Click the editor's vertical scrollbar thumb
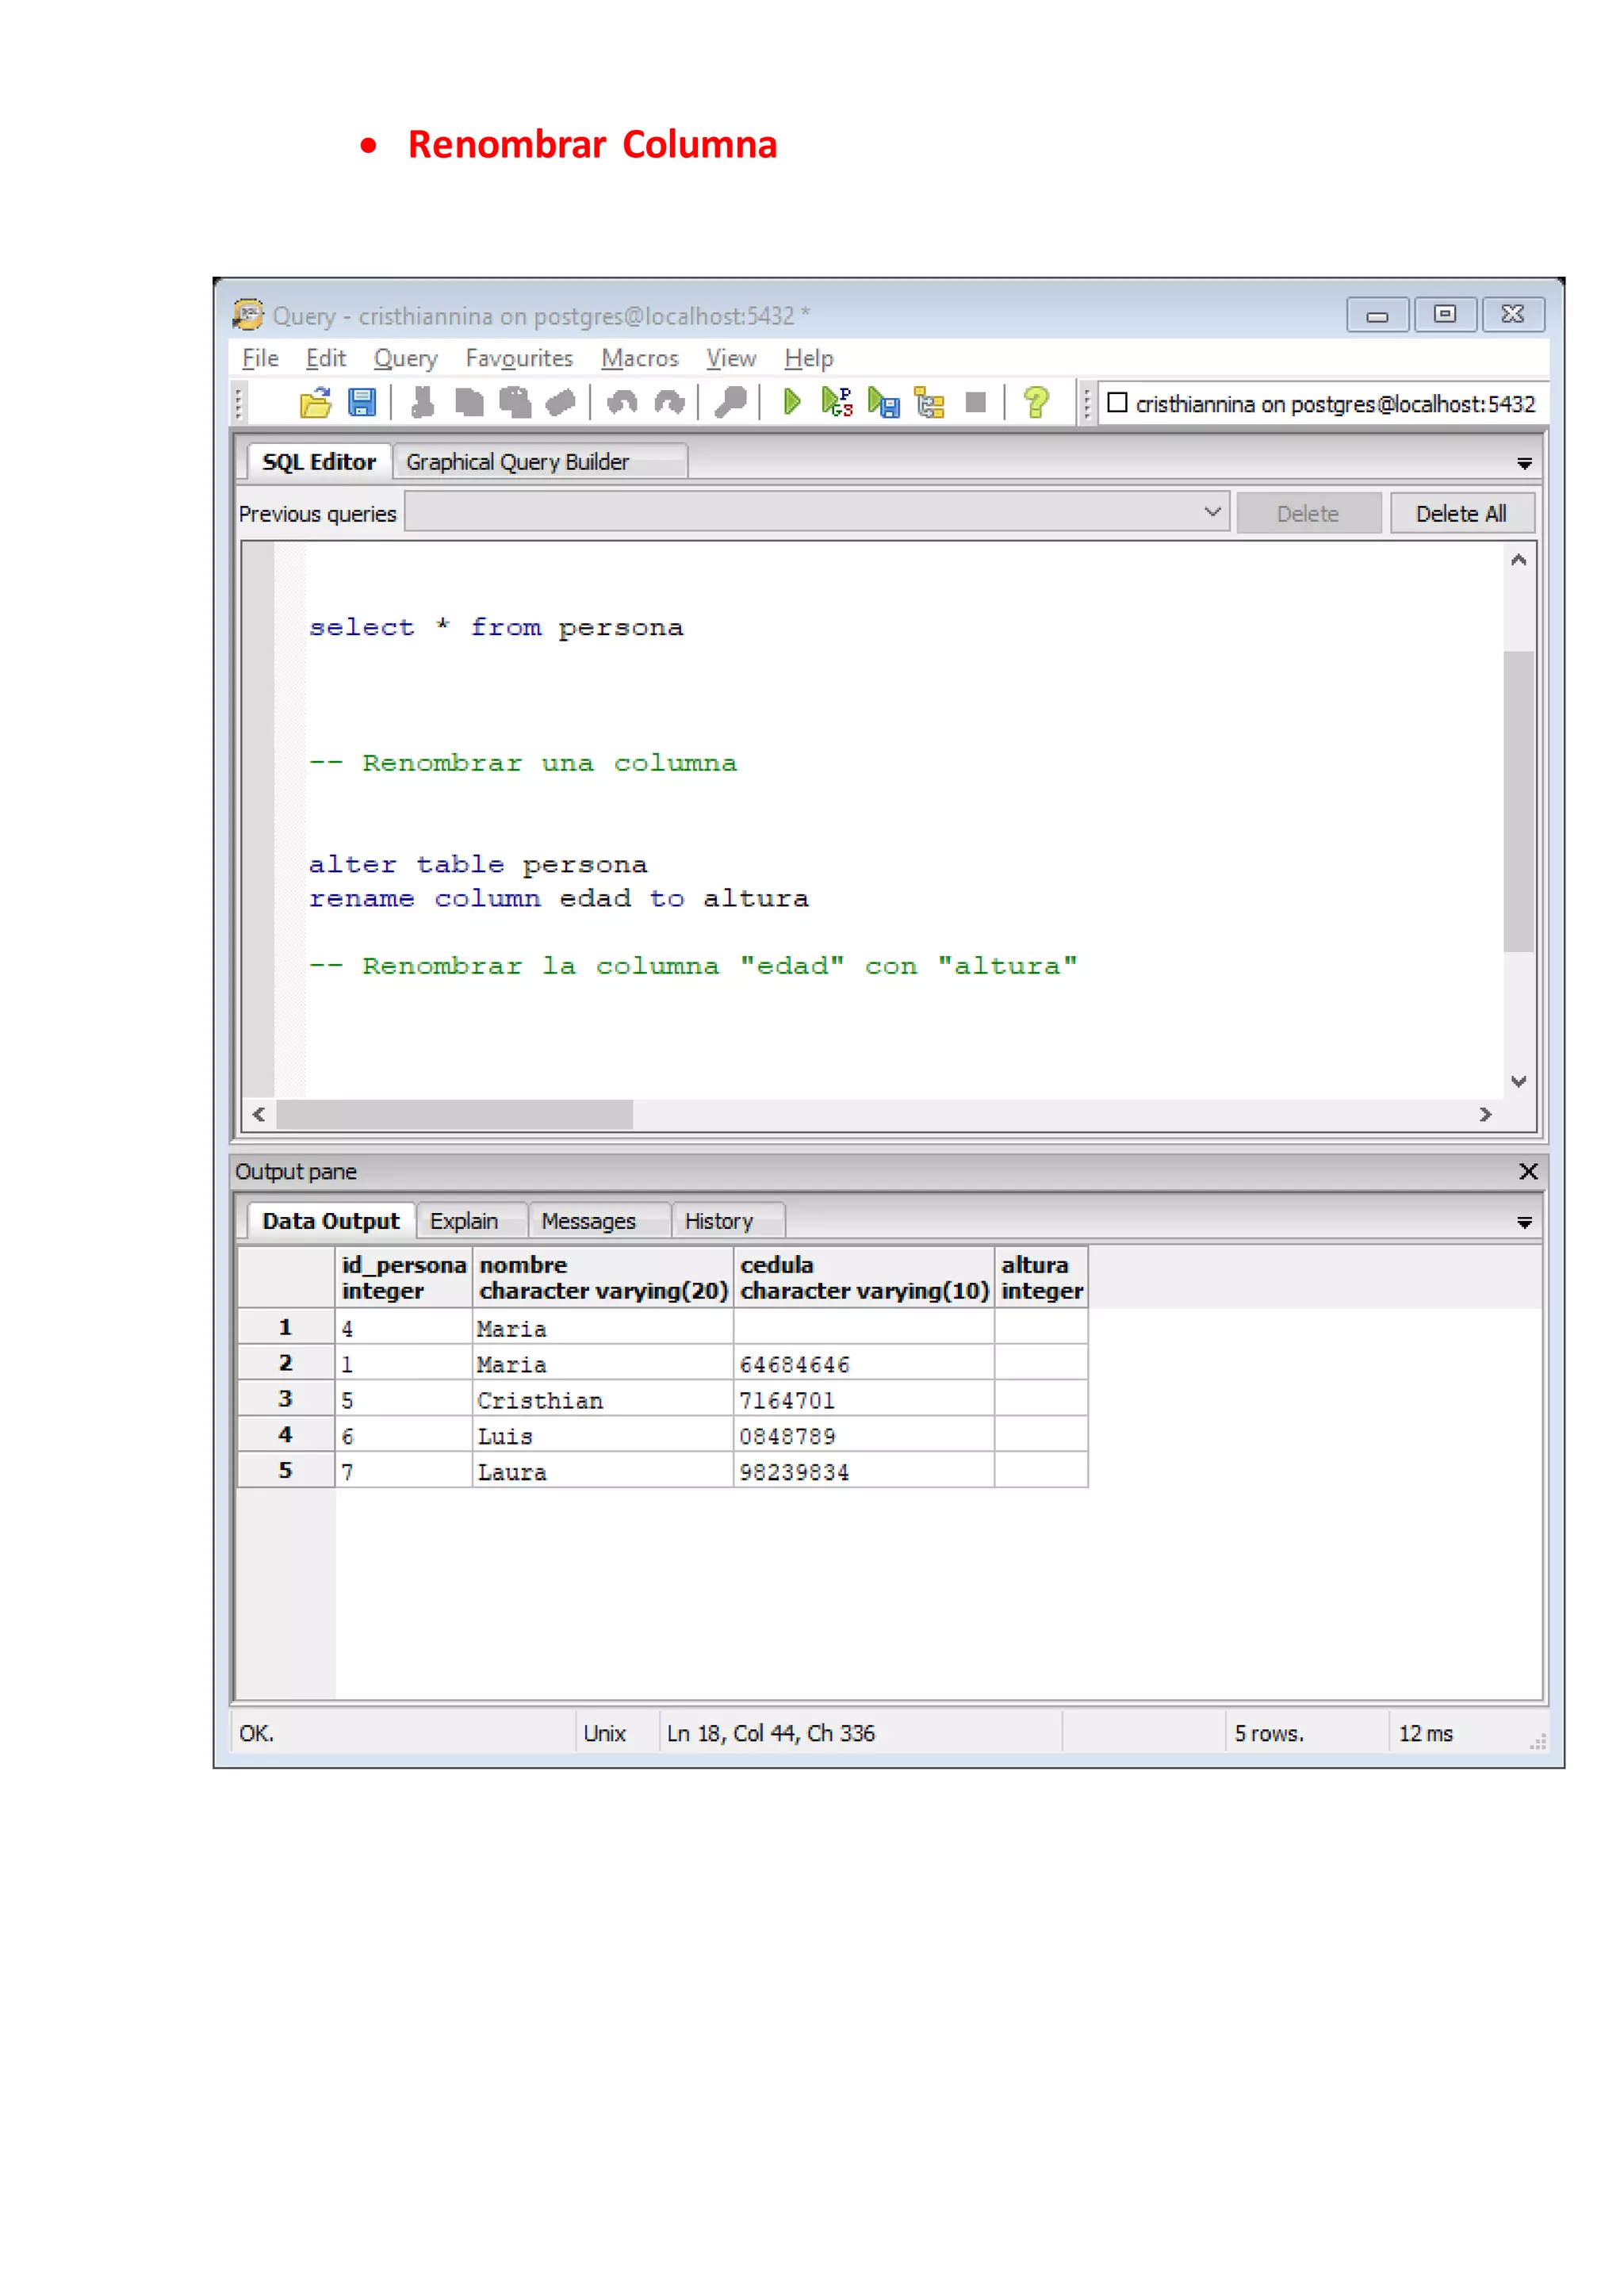The image size is (1624, 2296). click(x=1518, y=801)
